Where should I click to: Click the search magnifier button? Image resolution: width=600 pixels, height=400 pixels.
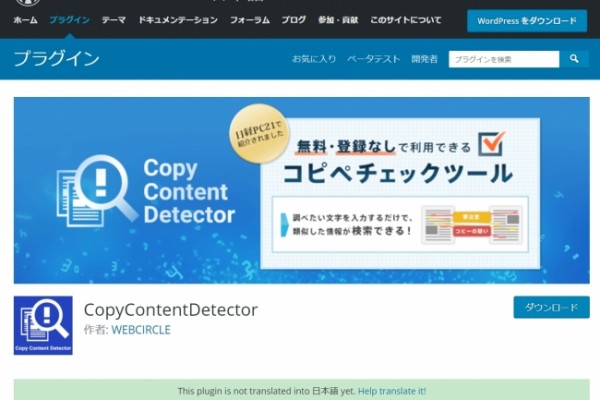[574, 59]
